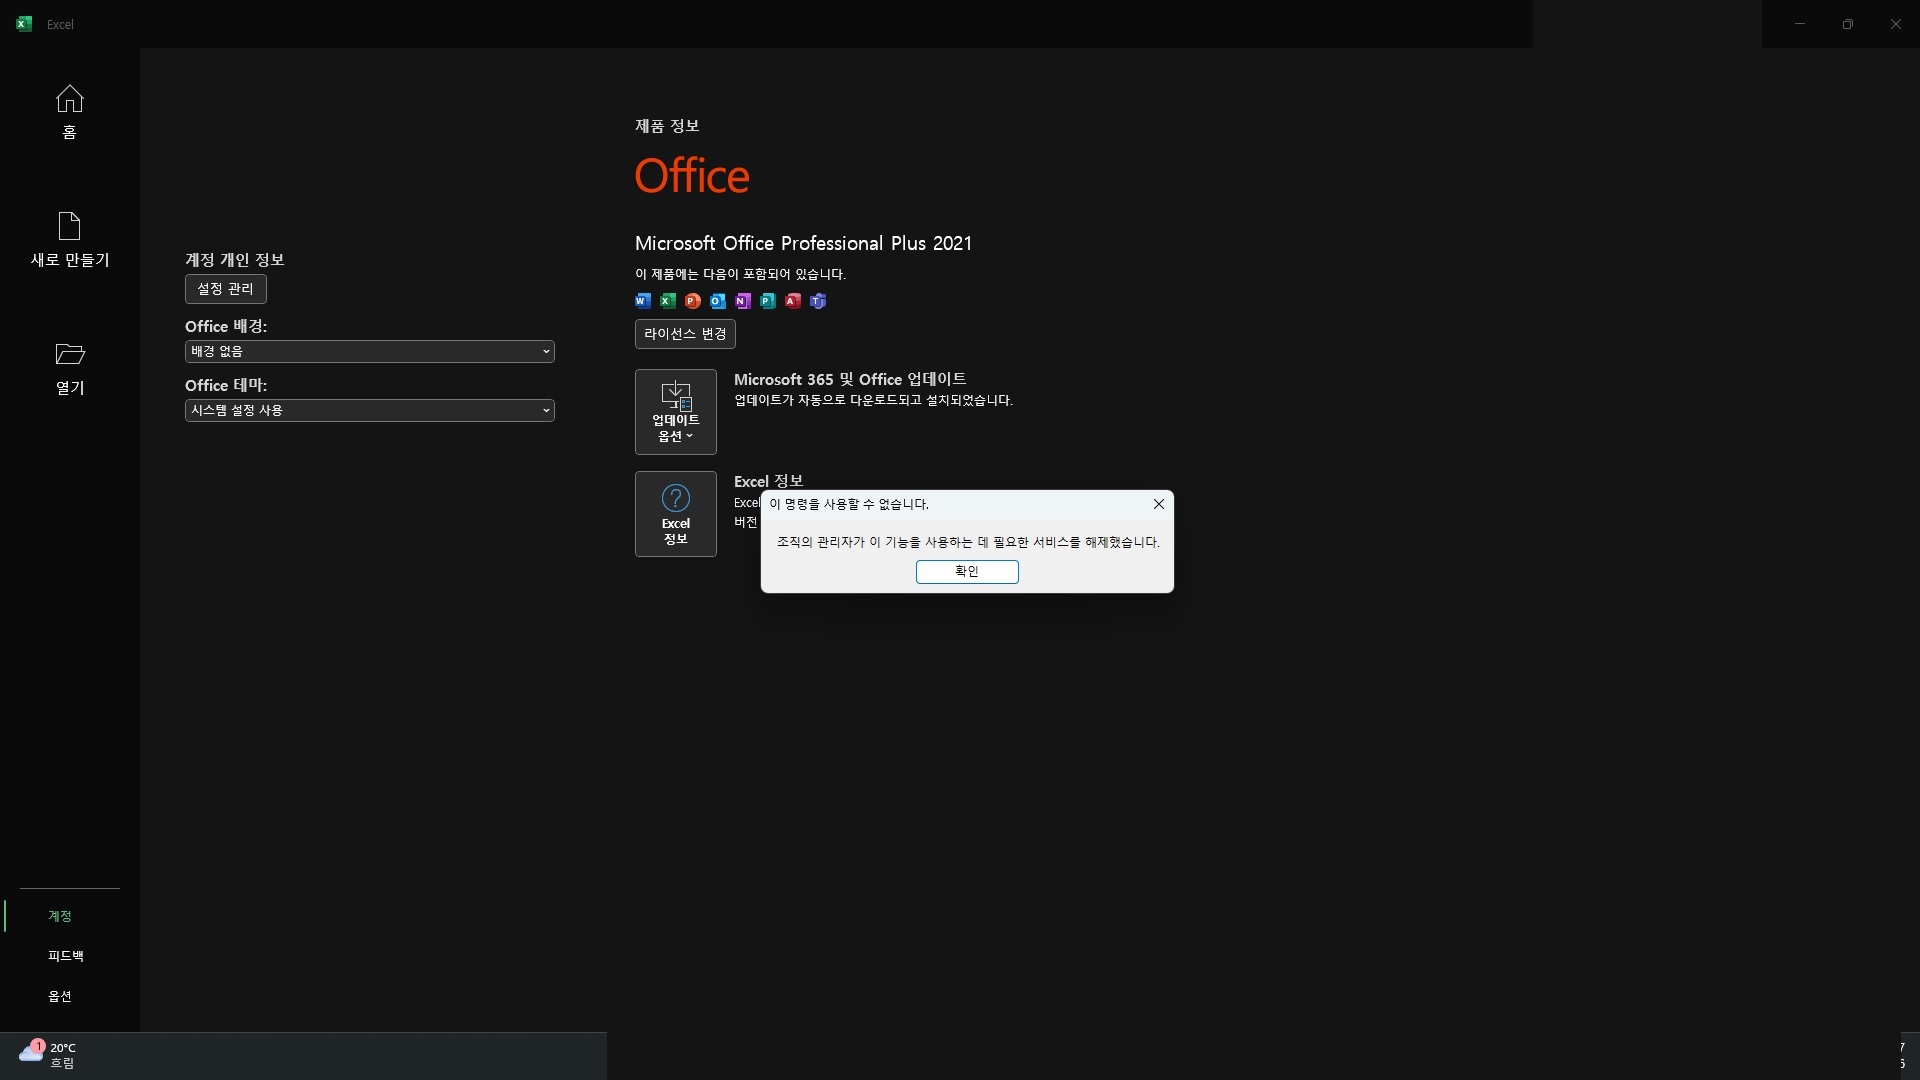Click the 'Microsoft 365 및 Office 업데이트' heading

[x=850, y=380]
